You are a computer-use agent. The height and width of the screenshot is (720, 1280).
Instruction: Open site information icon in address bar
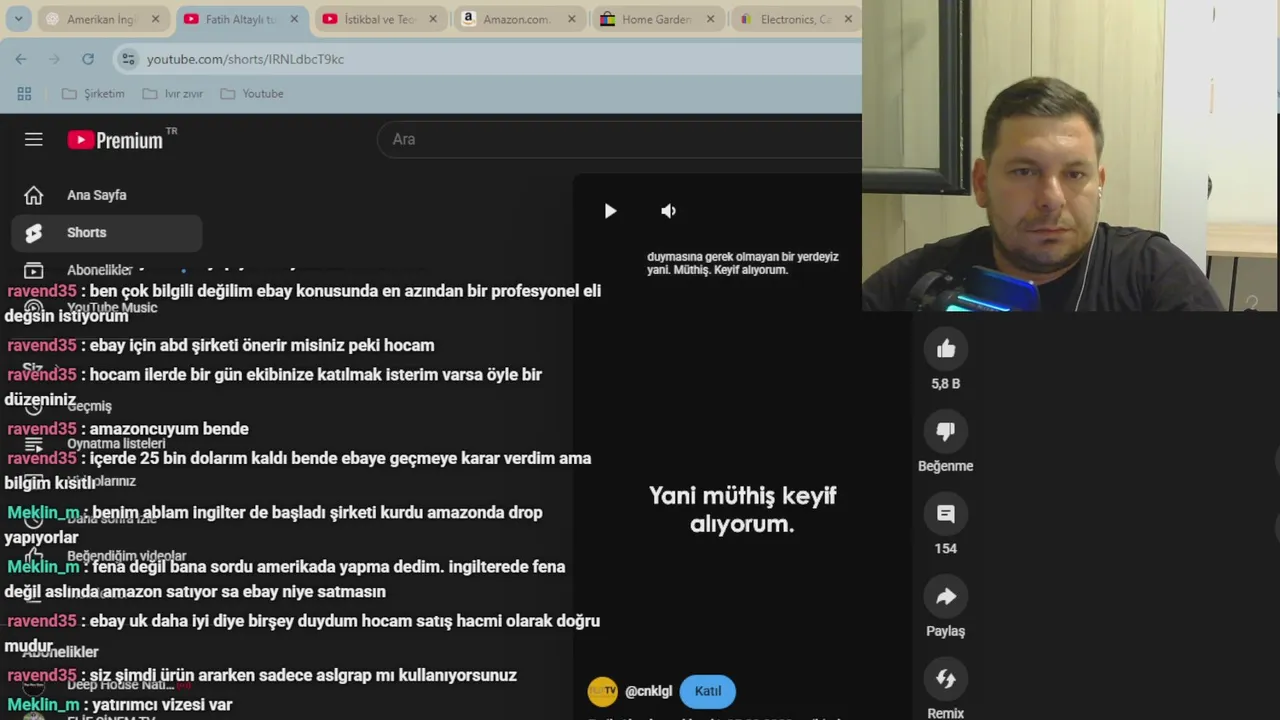[128, 59]
